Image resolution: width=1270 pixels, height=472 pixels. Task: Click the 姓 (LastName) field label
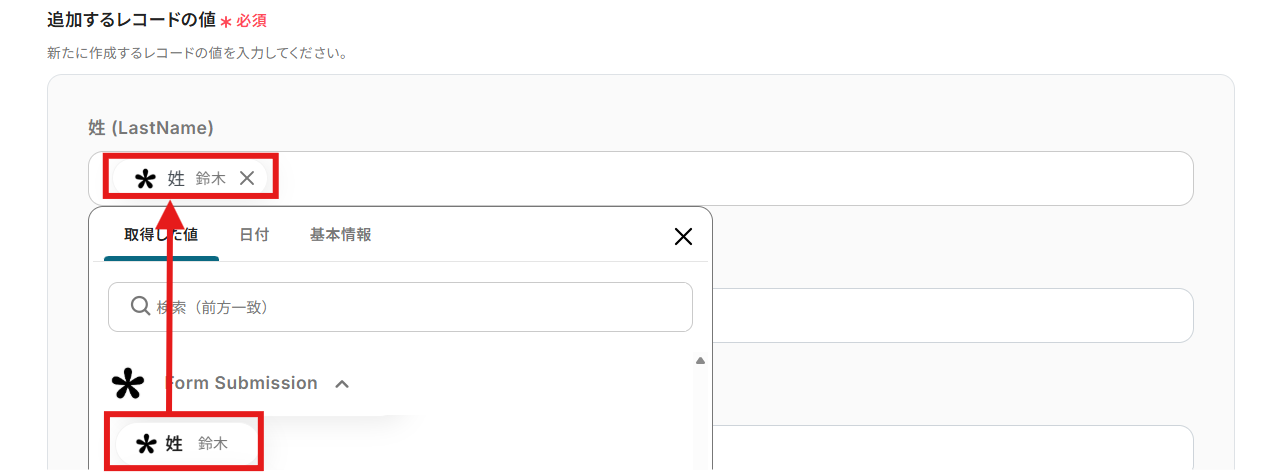click(x=150, y=128)
